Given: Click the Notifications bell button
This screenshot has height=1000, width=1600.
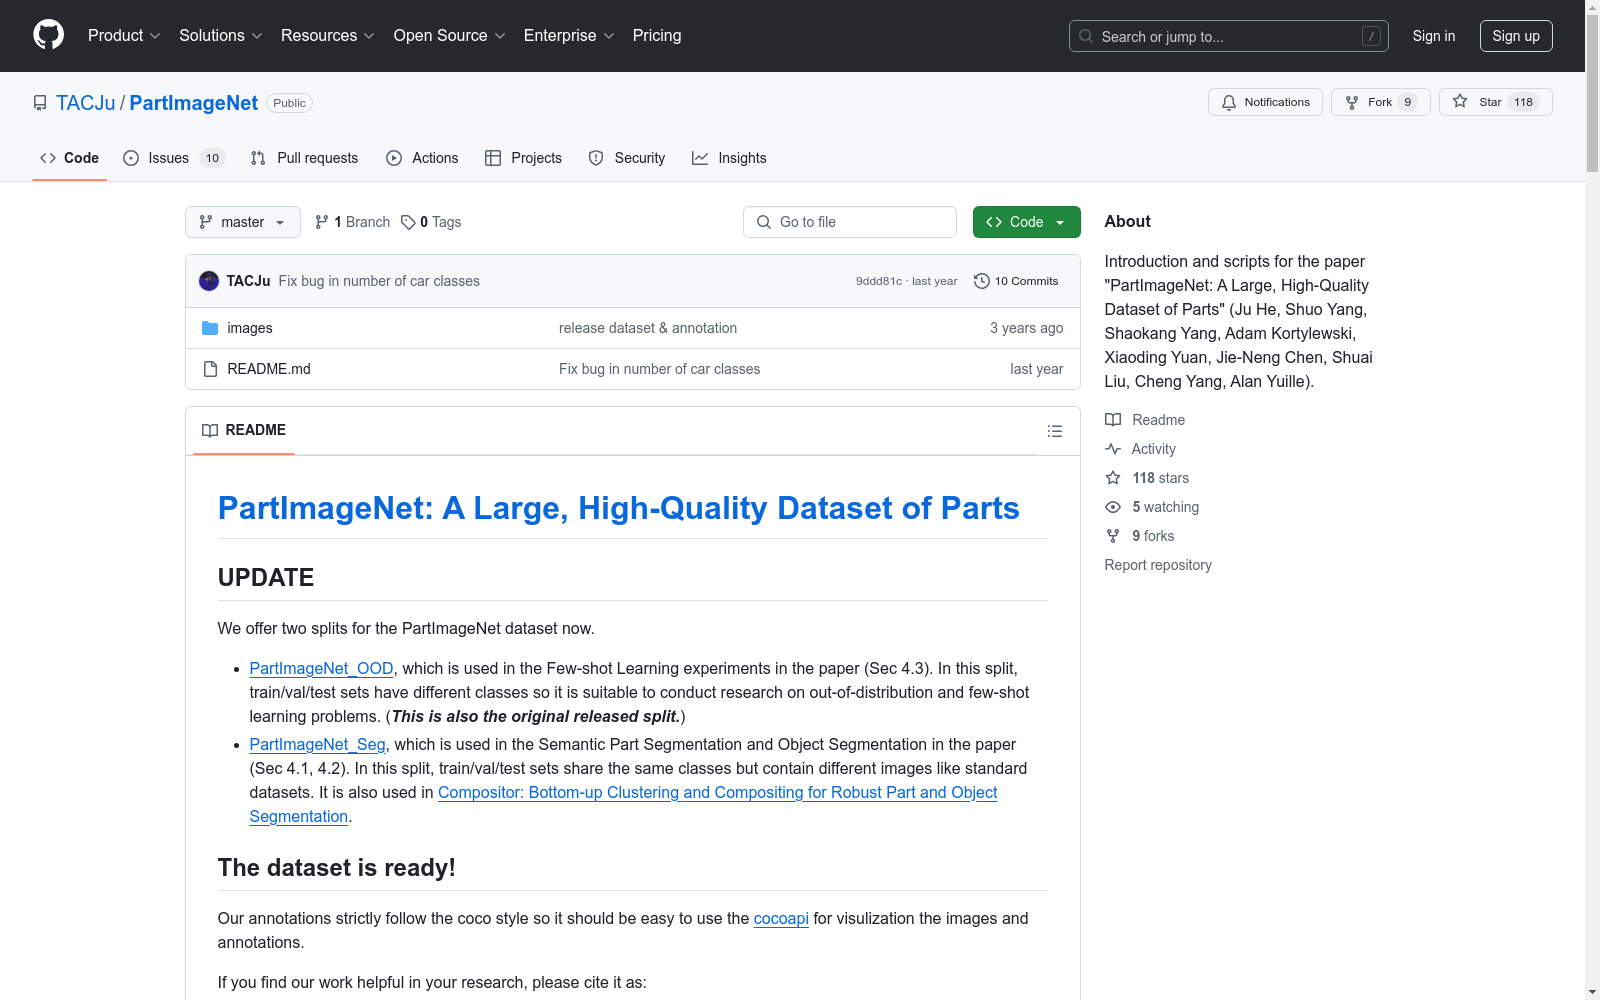Looking at the screenshot, I should (x=1266, y=102).
